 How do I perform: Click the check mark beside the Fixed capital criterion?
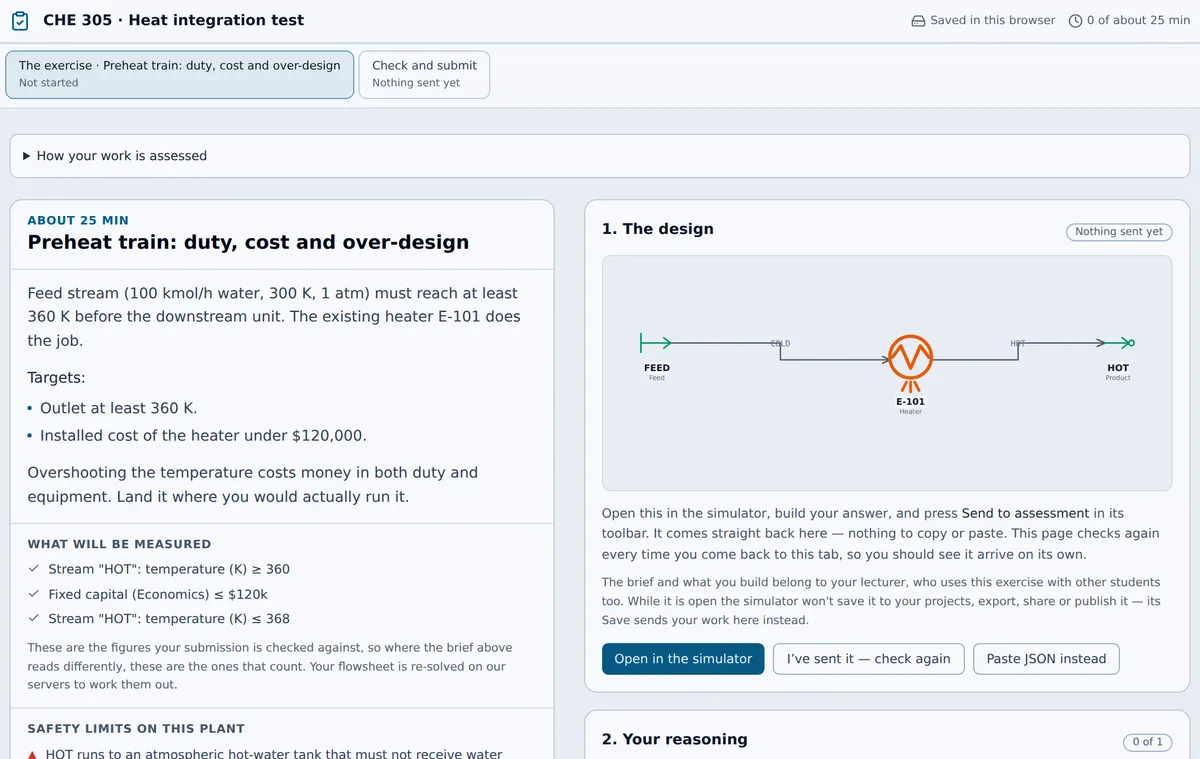[x=34, y=594]
